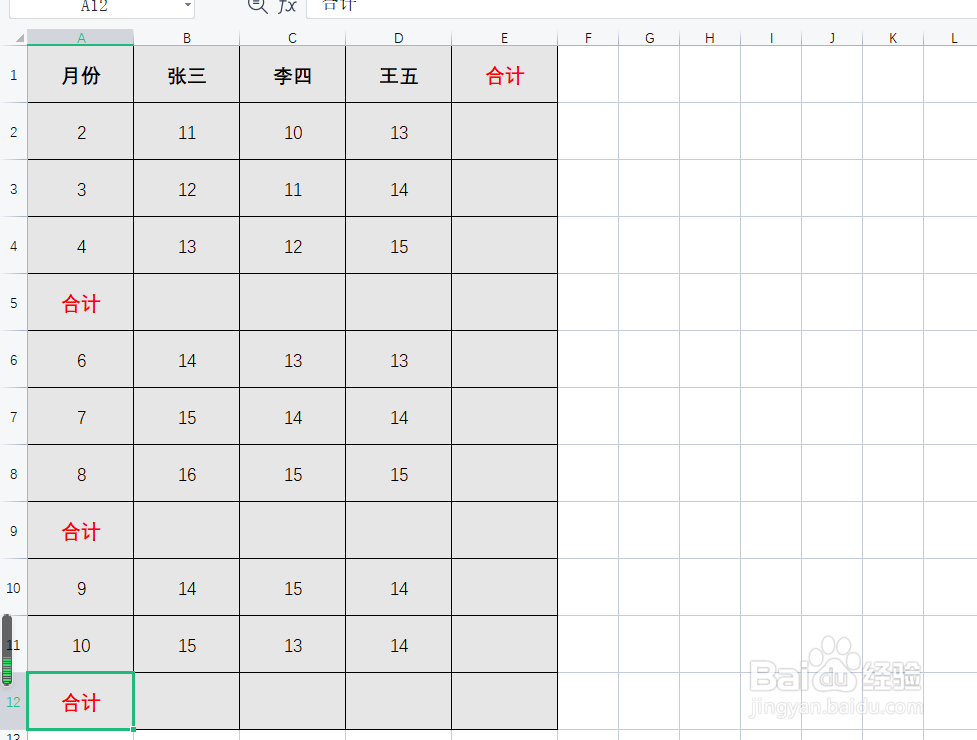Click the select-all corner triangle
Screen dimensions: 977x740
click(19, 39)
